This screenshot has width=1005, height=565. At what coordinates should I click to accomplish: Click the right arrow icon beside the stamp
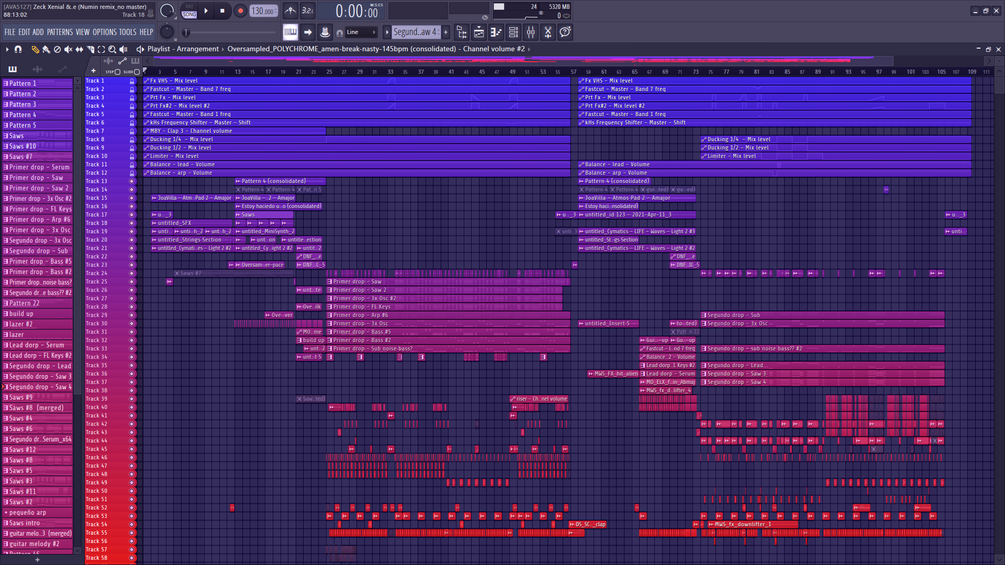click(308, 32)
